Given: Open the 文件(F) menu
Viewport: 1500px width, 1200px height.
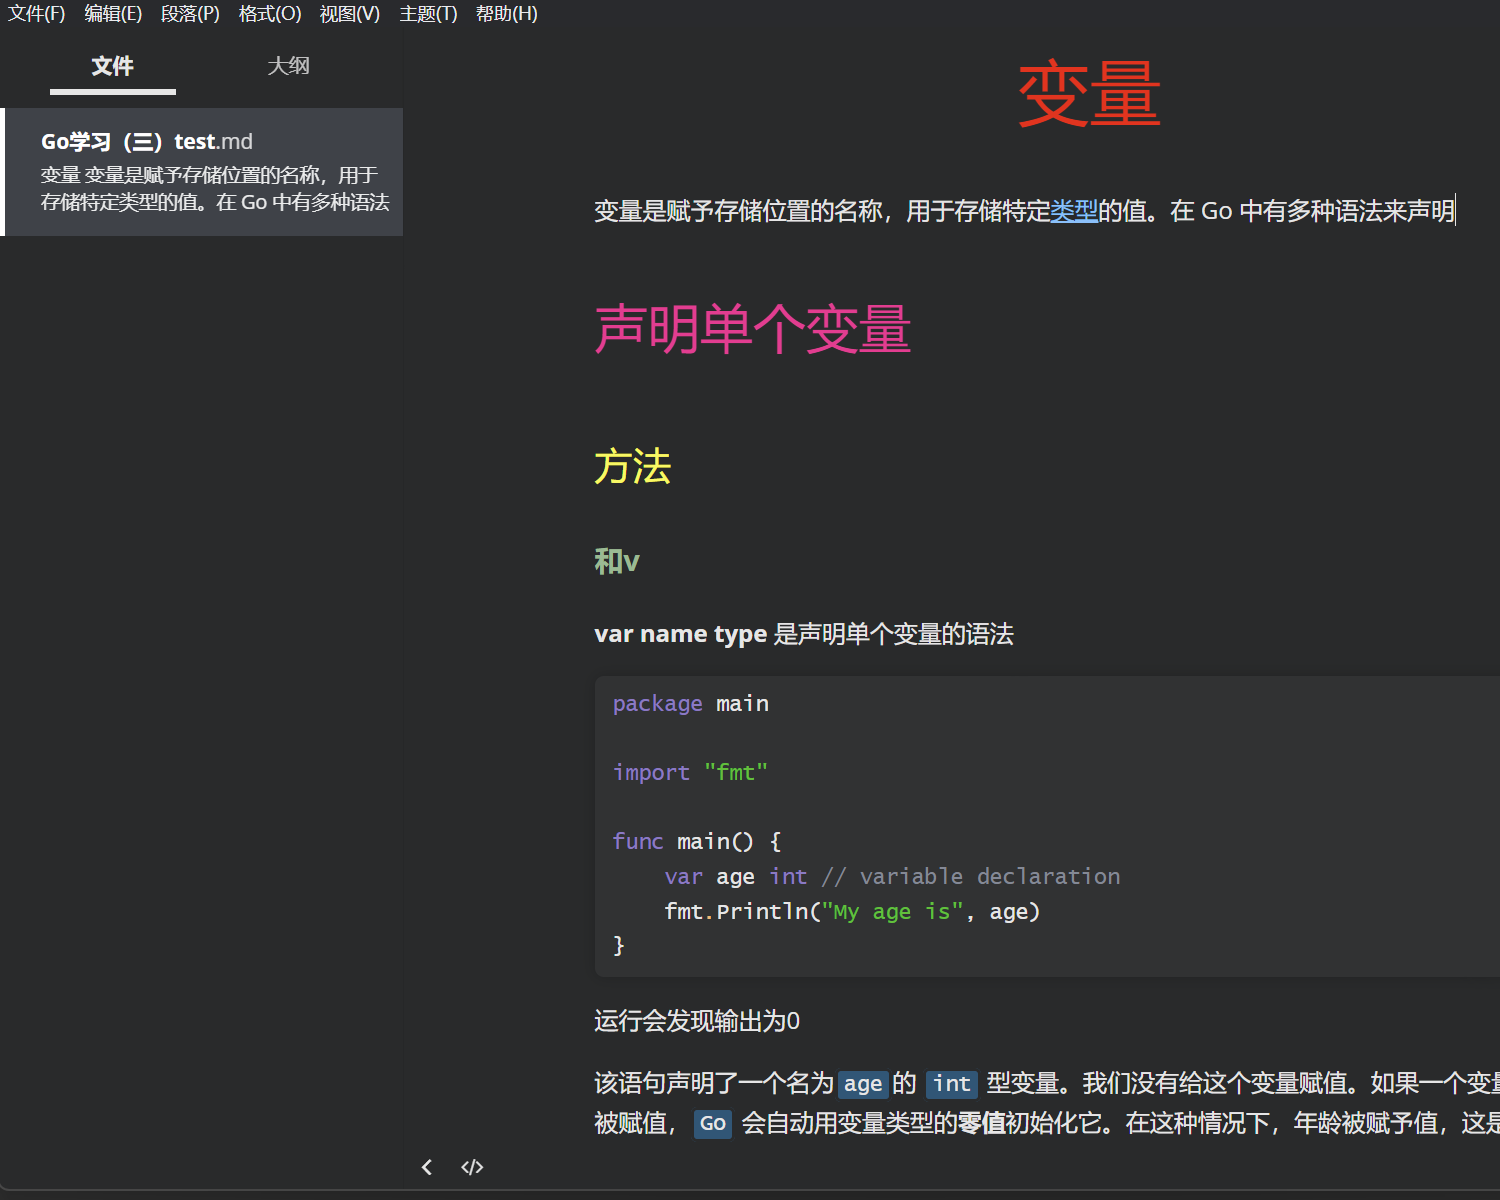Looking at the screenshot, I should pyautogui.click(x=37, y=14).
